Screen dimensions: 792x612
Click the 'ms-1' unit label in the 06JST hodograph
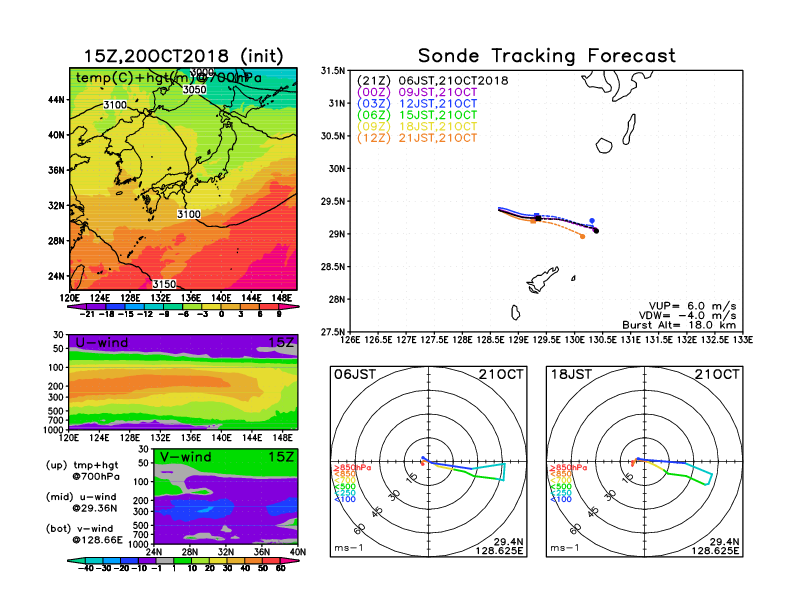pyautogui.click(x=349, y=548)
